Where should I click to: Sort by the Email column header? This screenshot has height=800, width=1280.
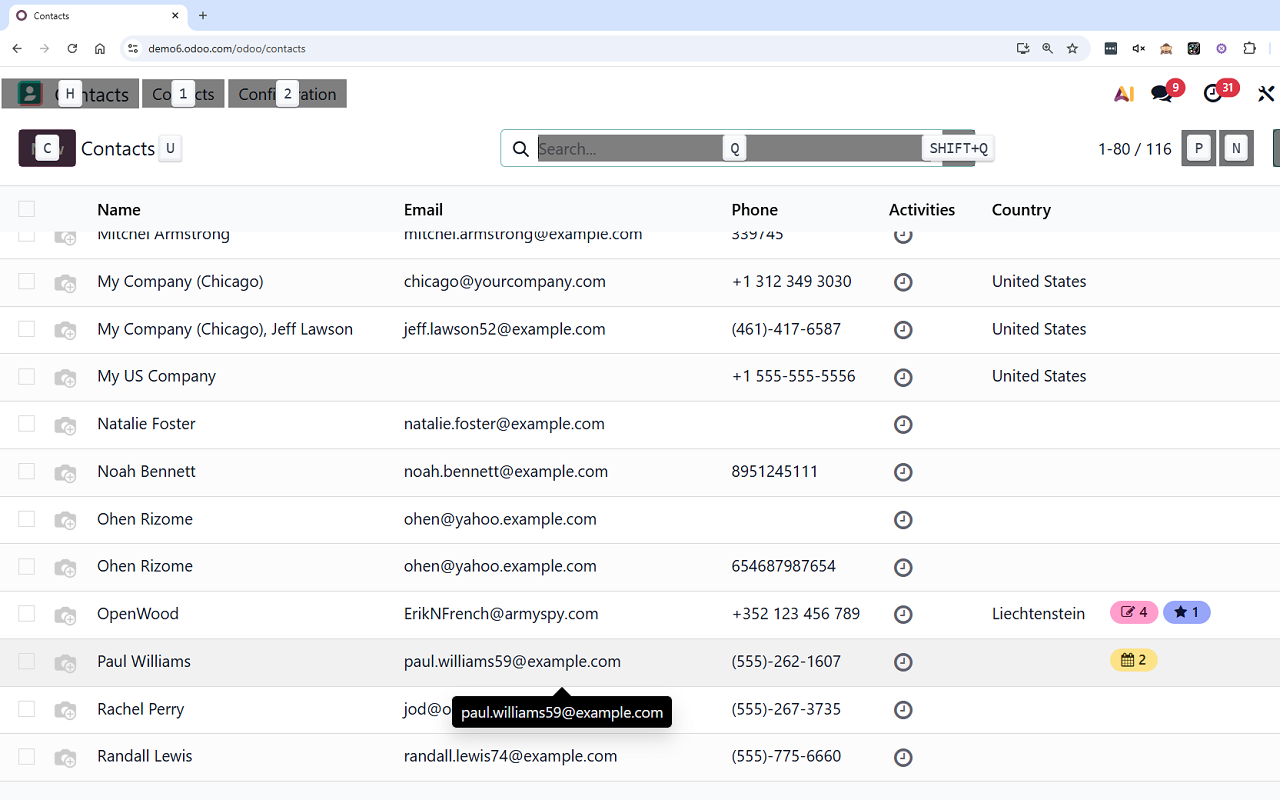[423, 210]
